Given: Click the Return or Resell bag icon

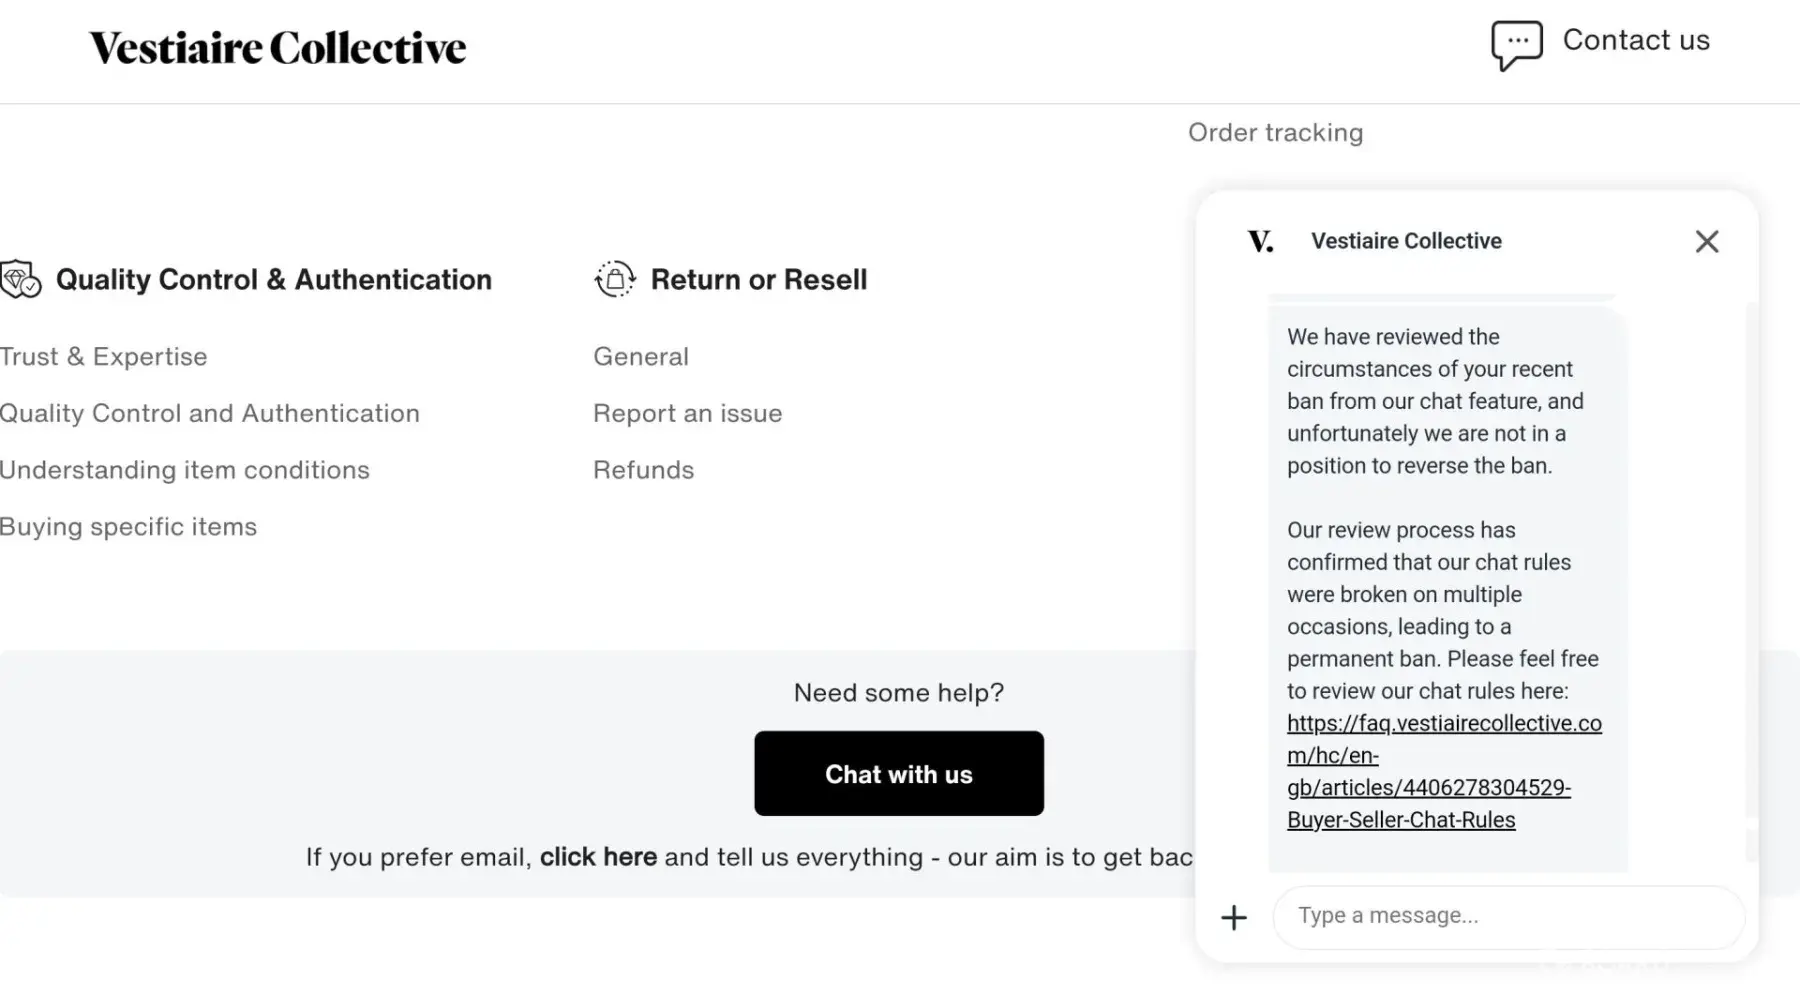Looking at the screenshot, I should pyautogui.click(x=615, y=279).
